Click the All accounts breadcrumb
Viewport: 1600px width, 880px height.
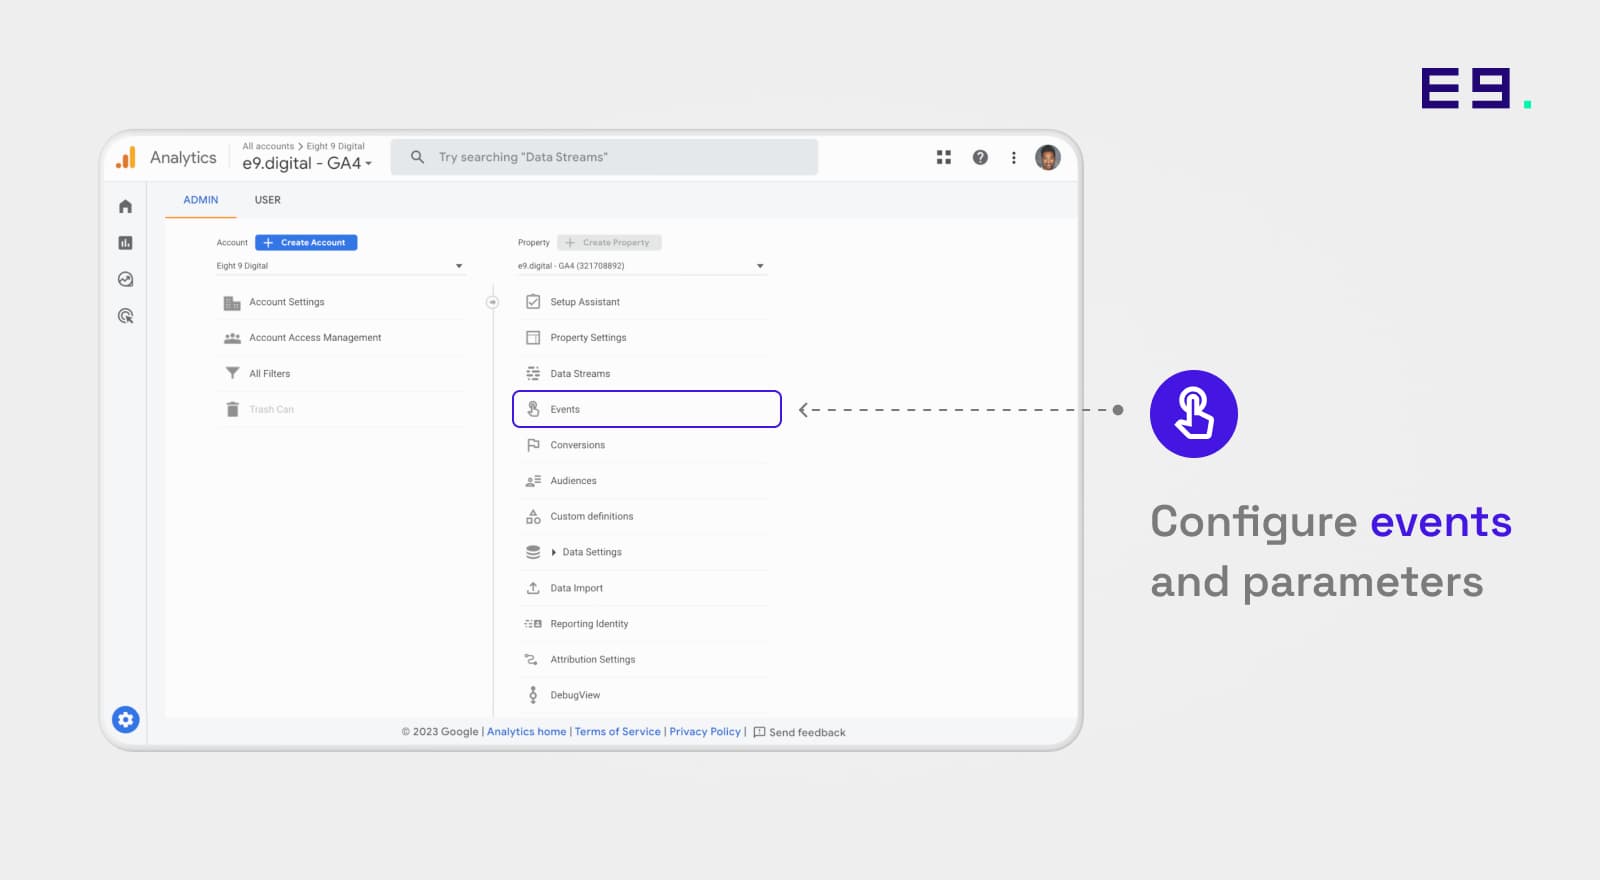point(268,146)
